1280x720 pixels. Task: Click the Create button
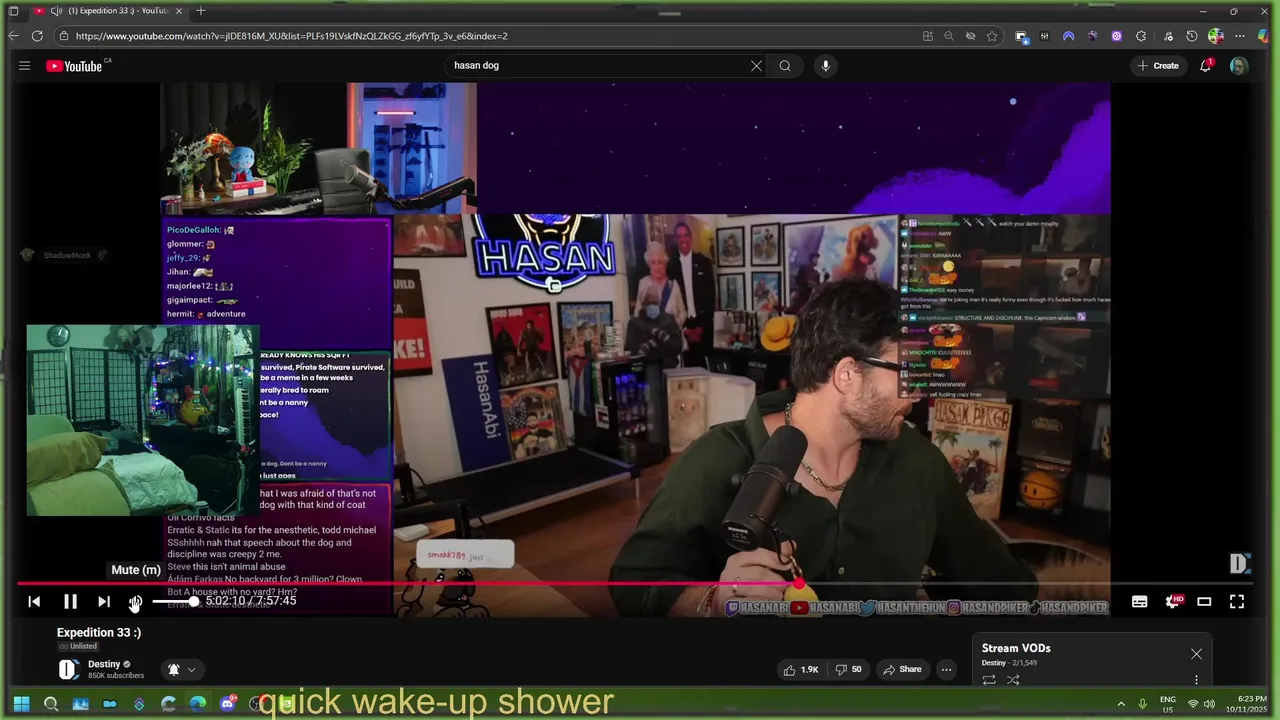tap(1158, 66)
